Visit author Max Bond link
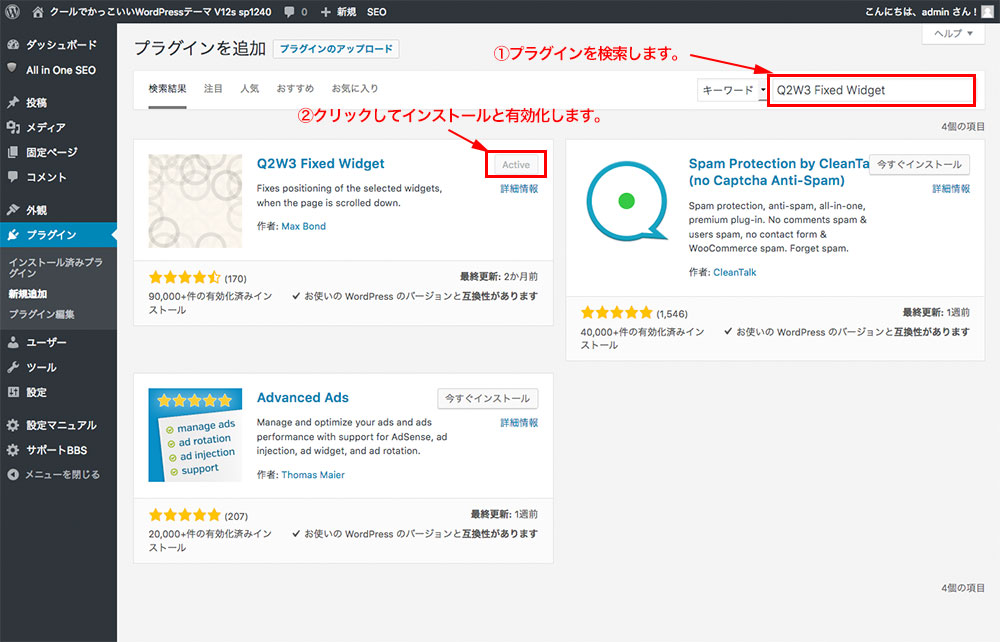Image resolution: width=1000 pixels, height=642 pixels. [304, 226]
